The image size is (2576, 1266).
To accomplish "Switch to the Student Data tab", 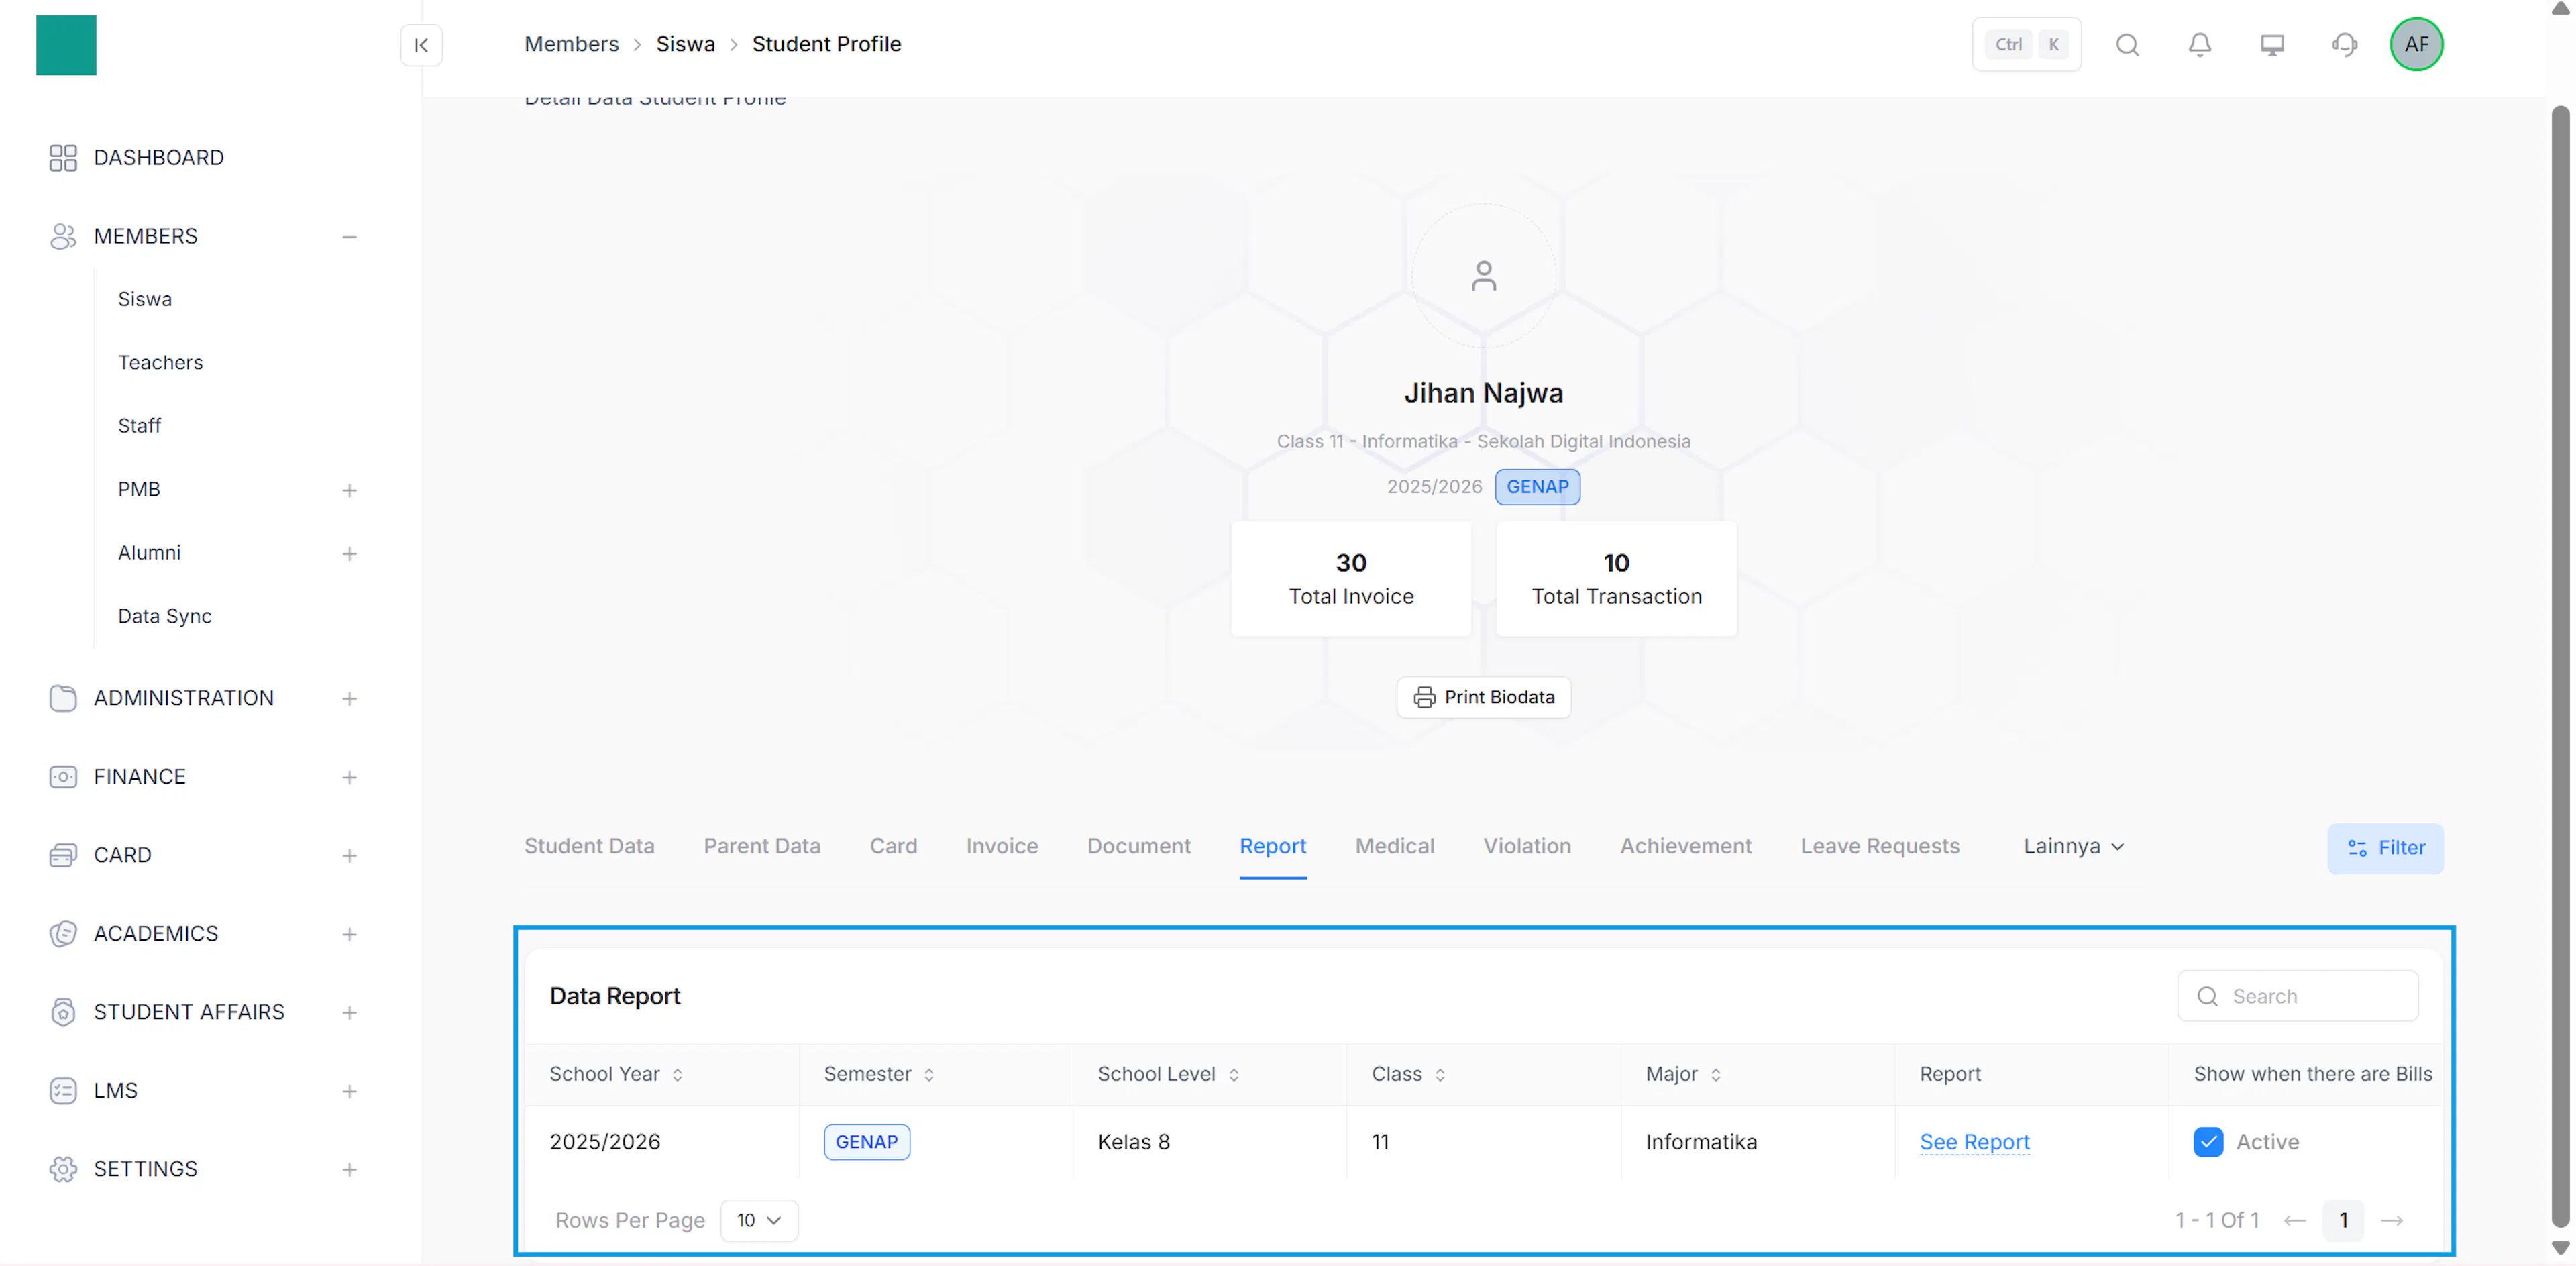I will 589,847.
